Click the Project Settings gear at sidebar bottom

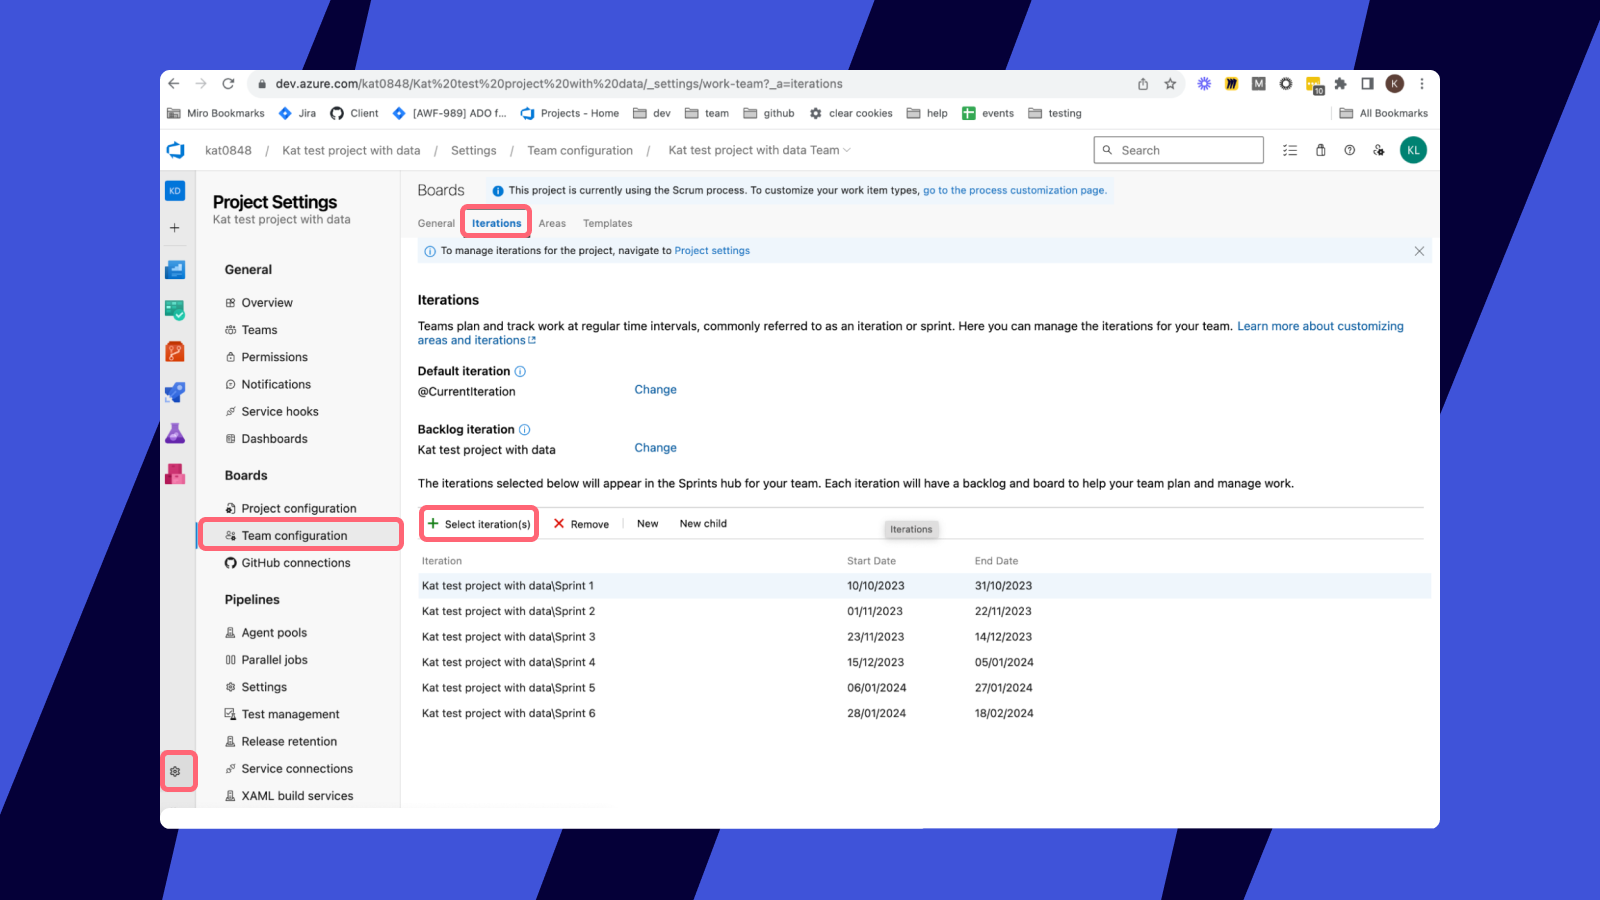(x=177, y=771)
